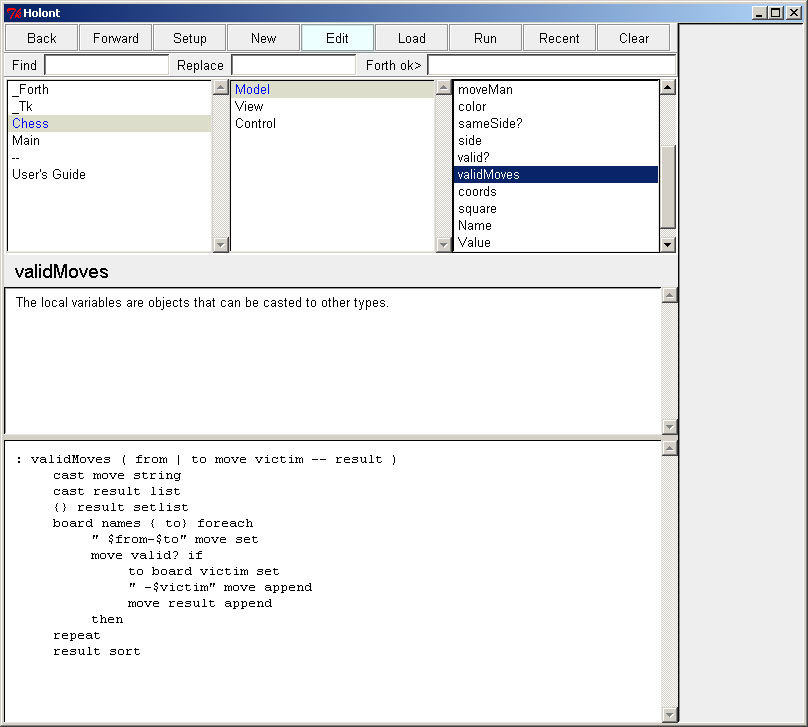The height and width of the screenshot is (727, 808).
Task: Select the moveMan word entry
Action: [485, 90]
